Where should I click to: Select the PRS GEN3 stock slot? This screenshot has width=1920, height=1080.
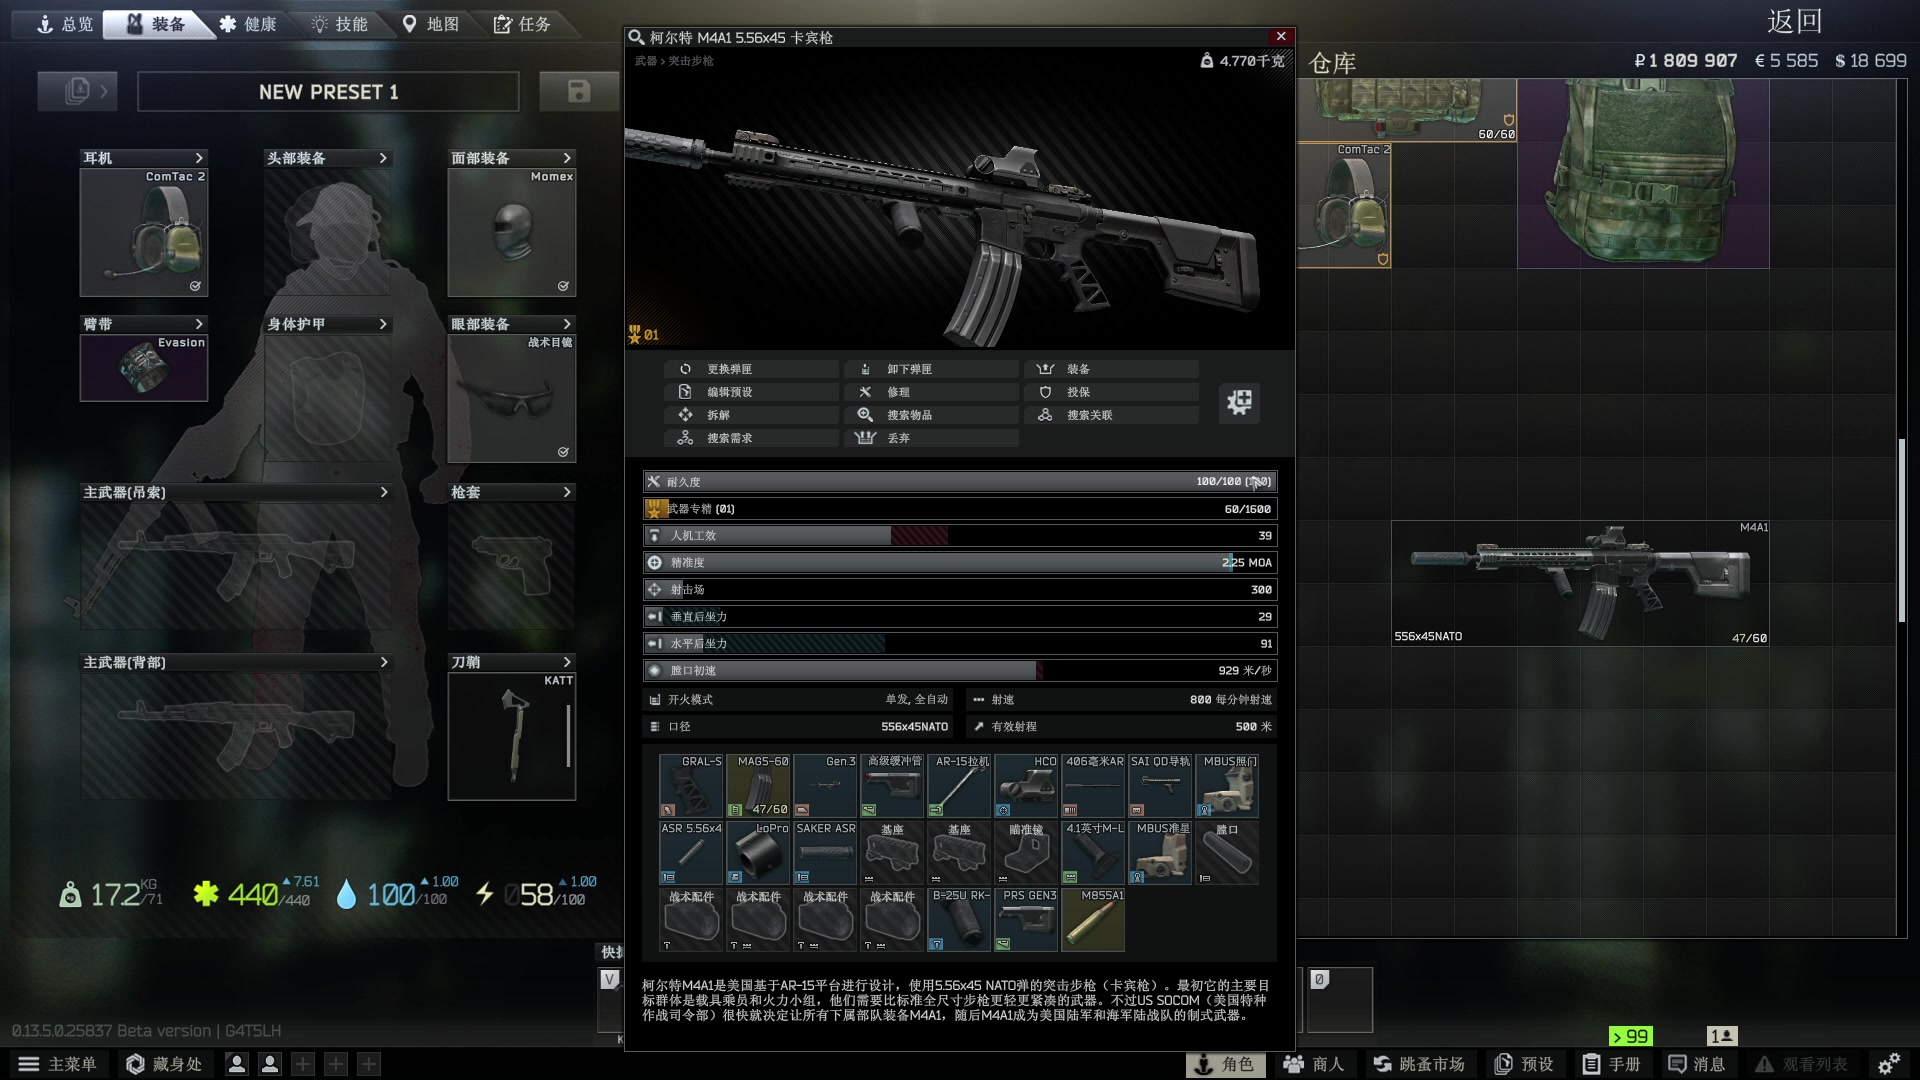(x=1026, y=920)
